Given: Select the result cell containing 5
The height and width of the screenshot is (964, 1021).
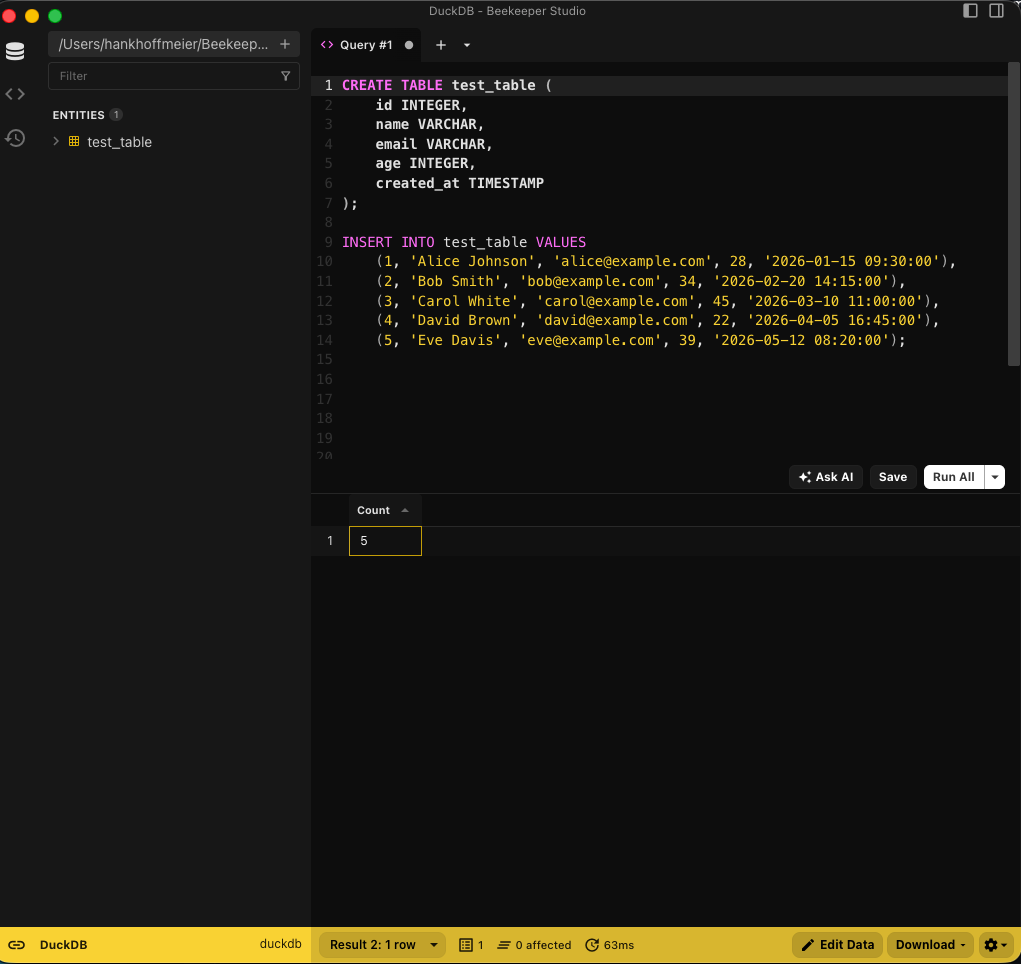Looking at the screenshot, I should pyautogui.click(x=385, y=541).
